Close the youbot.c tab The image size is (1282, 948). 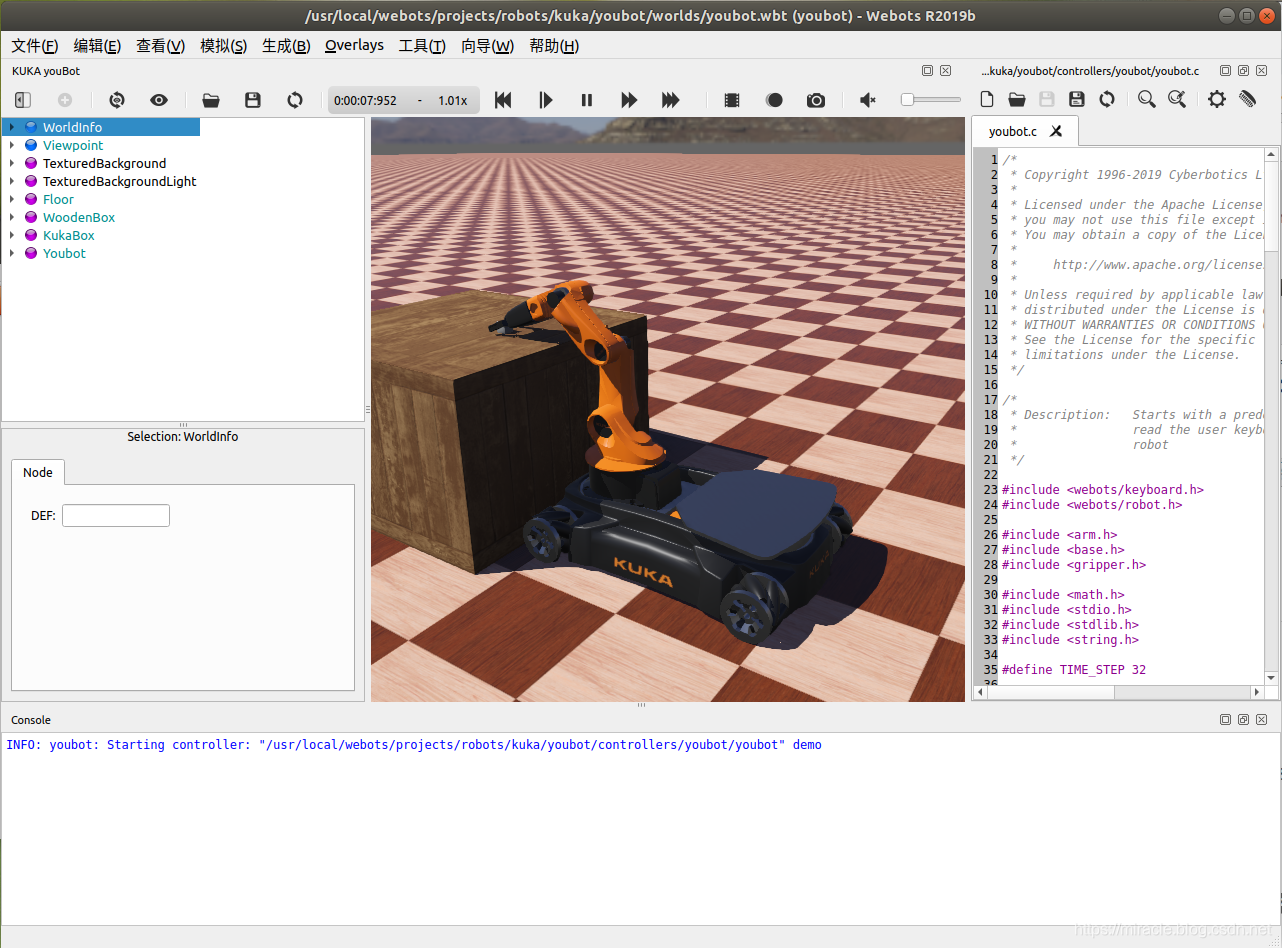click(1056, 131)
